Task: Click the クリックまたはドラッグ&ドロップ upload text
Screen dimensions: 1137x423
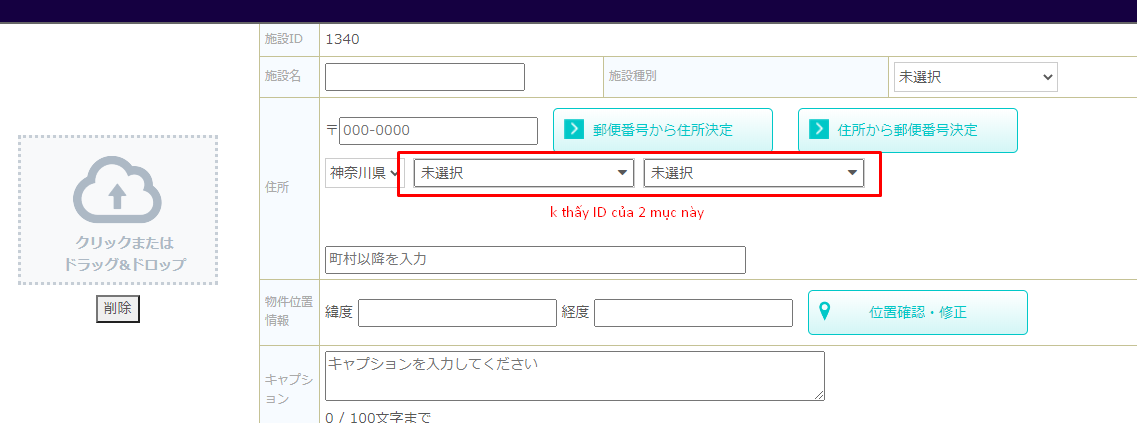Action: [117, 254]
